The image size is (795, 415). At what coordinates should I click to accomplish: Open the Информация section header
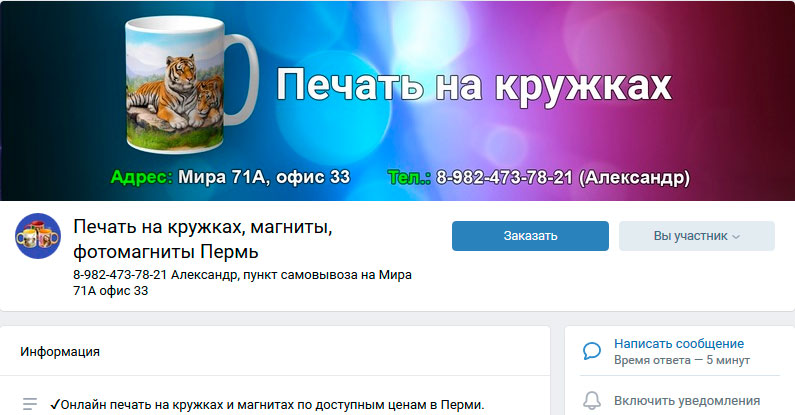click(60, 352)
